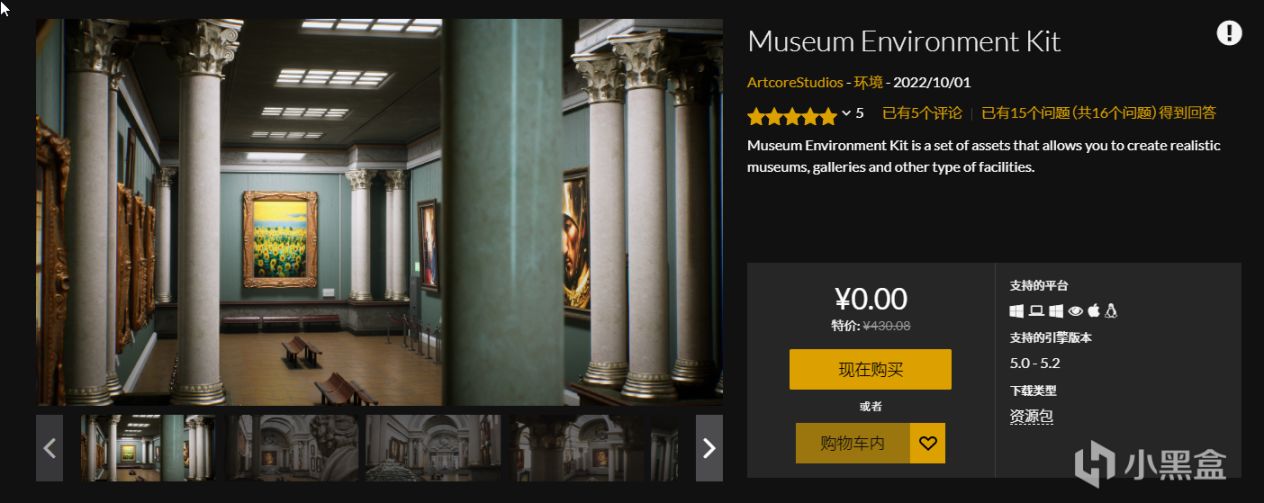This screenshot has height=503, width=1264.
Task: Click the five-star rating icons
Action: point(792,116)
